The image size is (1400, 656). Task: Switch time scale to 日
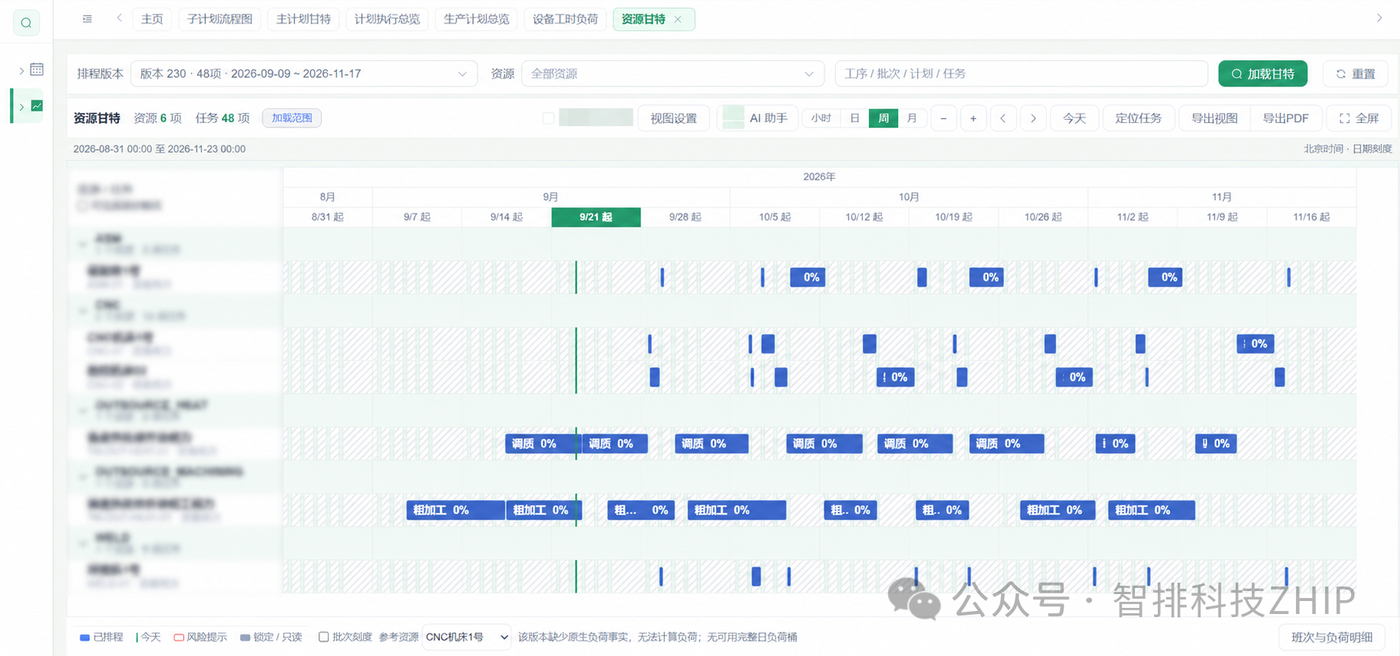[x=854, y=118]
